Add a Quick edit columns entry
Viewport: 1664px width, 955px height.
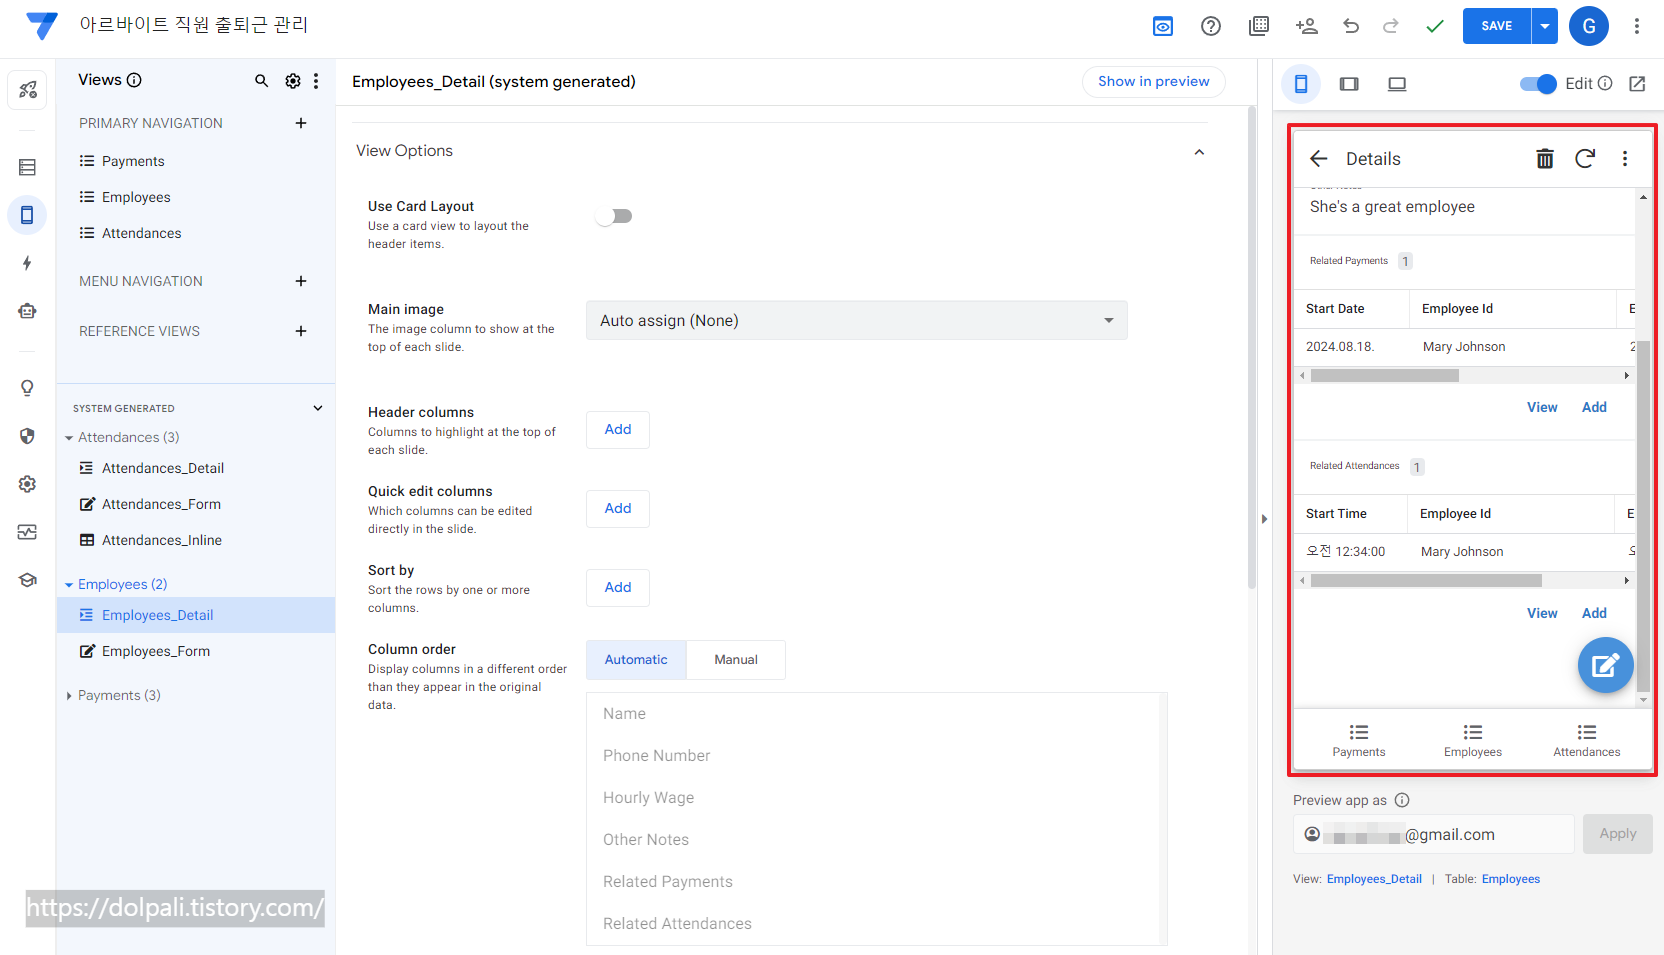(618, 509)
